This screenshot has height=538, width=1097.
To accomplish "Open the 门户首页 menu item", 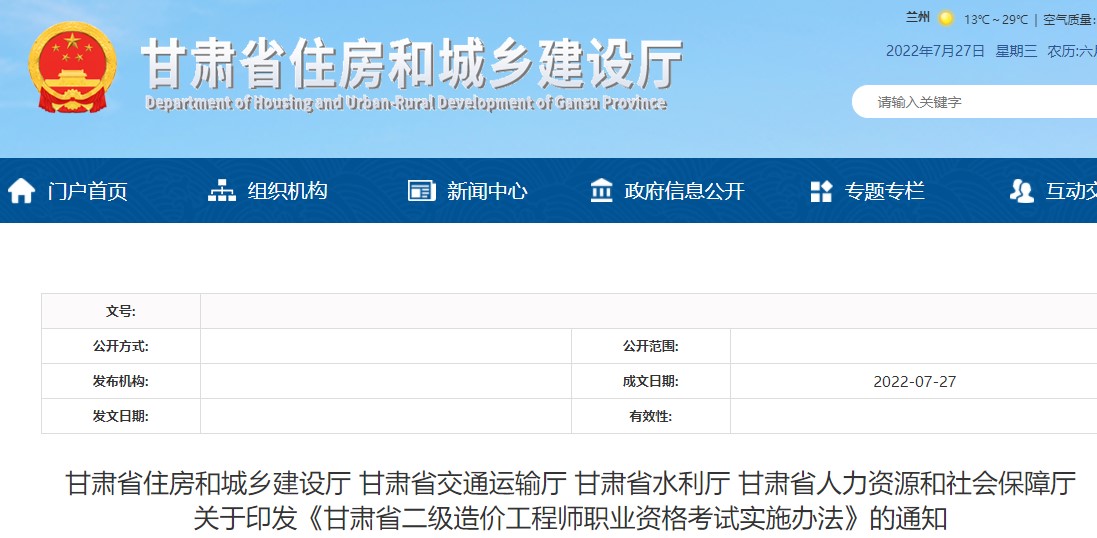I will [87, 191].
